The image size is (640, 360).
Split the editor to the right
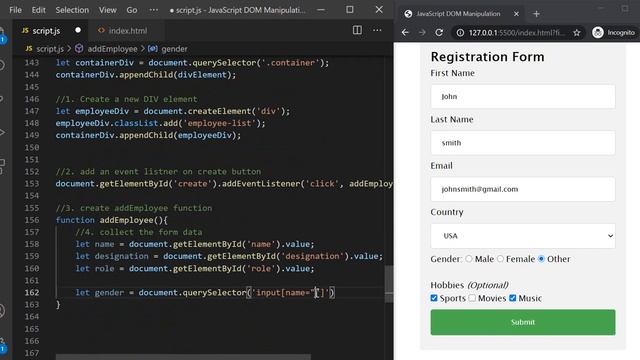pos(357,30)
